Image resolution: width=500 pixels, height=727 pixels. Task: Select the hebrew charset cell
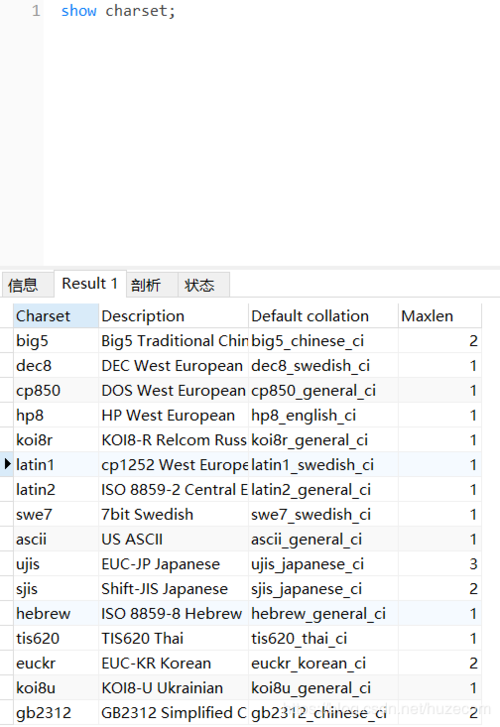coord(56,613)
